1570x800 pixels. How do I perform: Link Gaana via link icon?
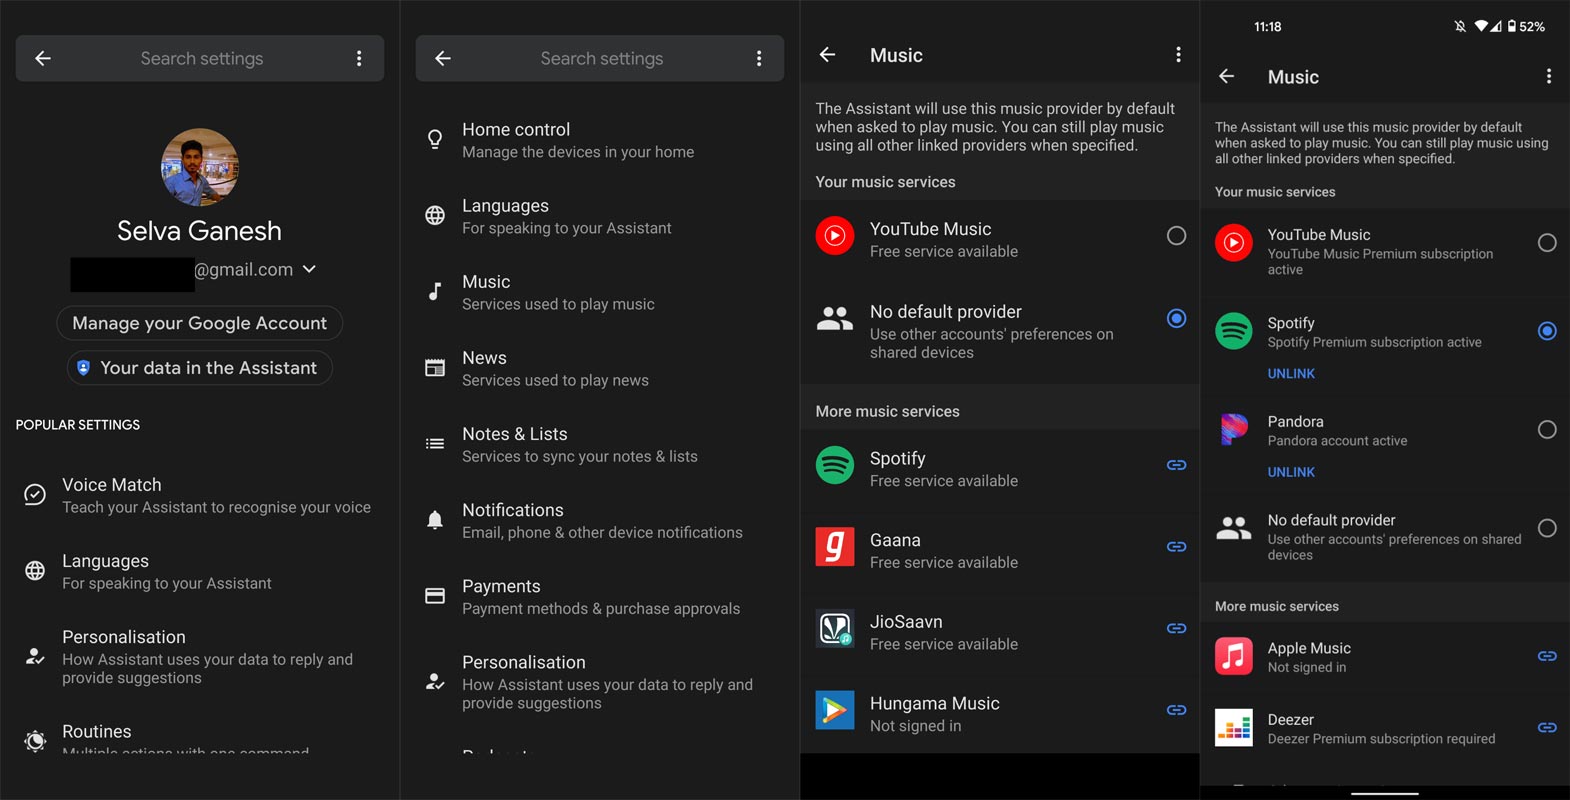(x=1177, y=547)
